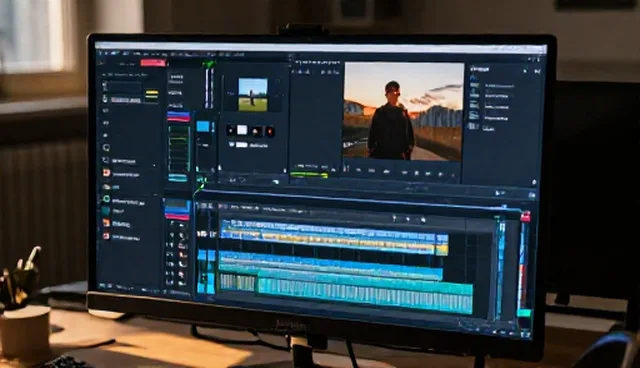Click the green-yellow level bar under preview
Viewport: 640px width, 368px height.
(309, 175)
